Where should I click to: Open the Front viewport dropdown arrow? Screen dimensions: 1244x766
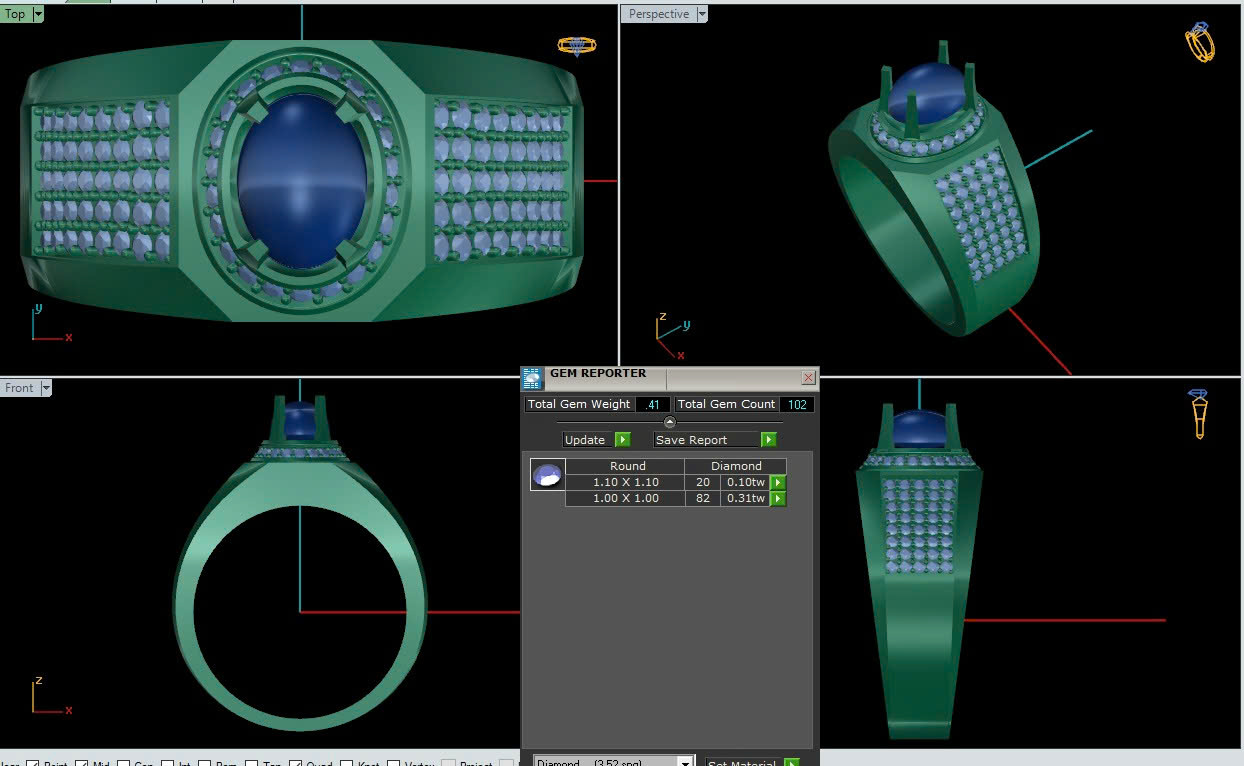tap(45, 388)
